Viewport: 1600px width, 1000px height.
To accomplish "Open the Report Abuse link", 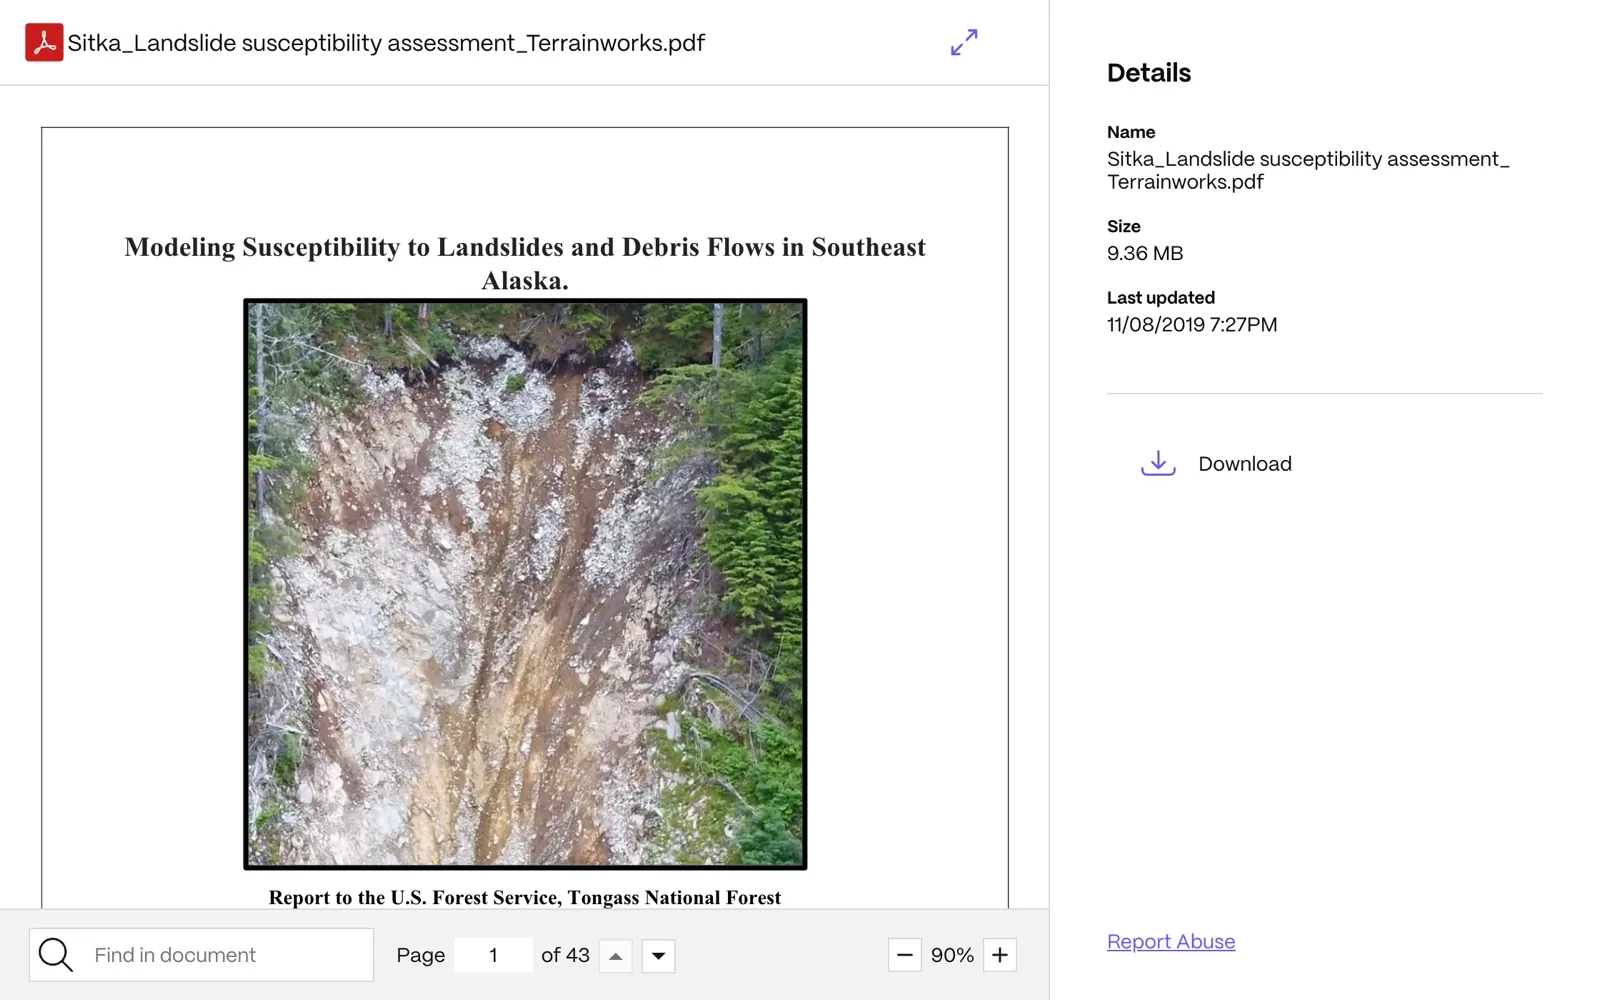I will click(x=1171, y=942).
